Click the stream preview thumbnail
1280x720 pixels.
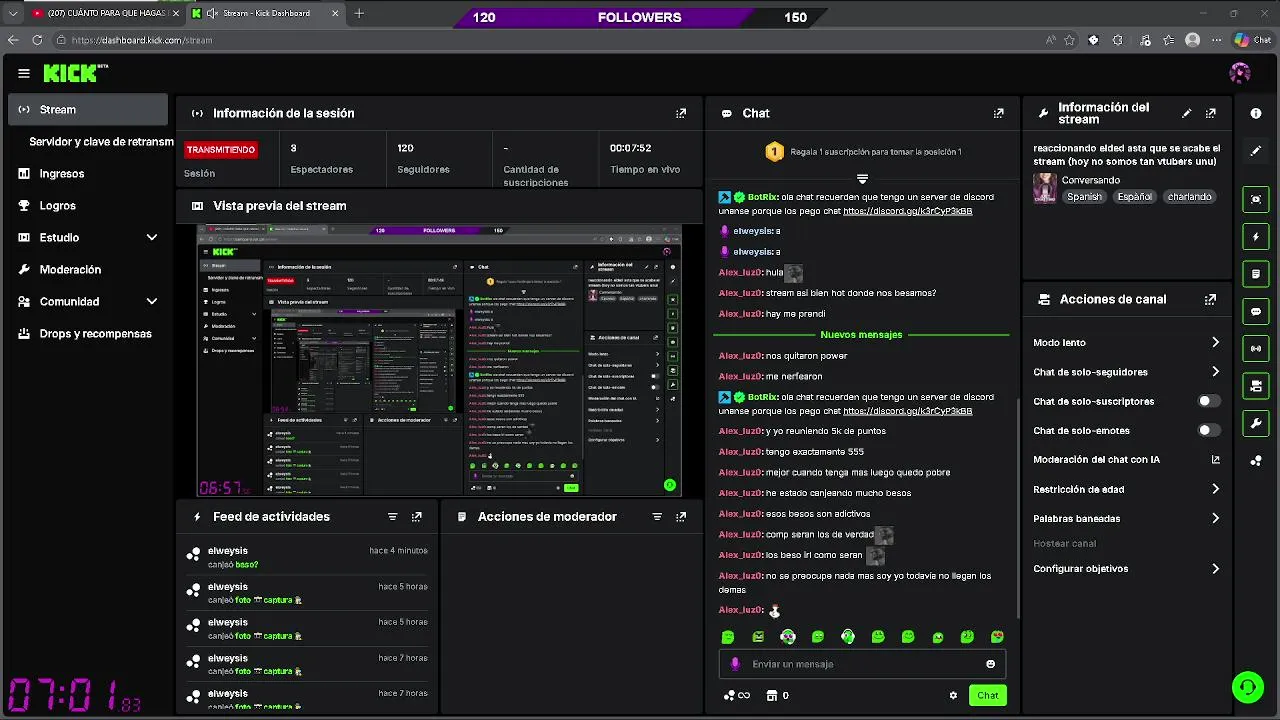440,360
